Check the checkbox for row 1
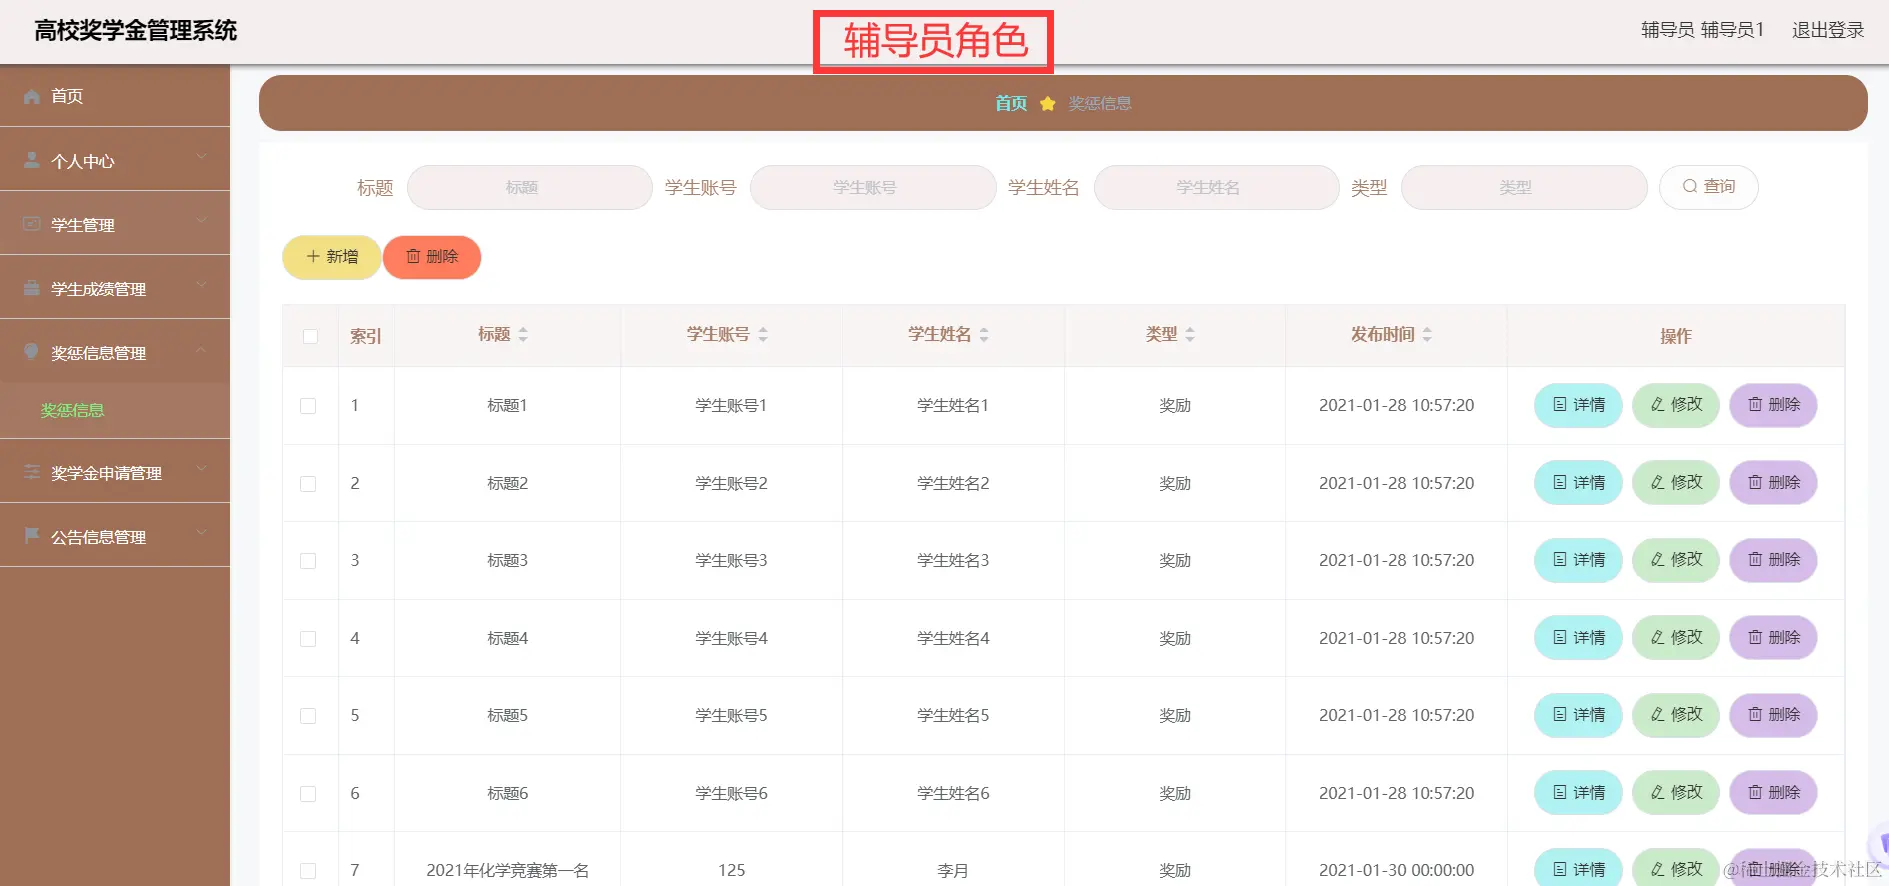 coord(308,406)
